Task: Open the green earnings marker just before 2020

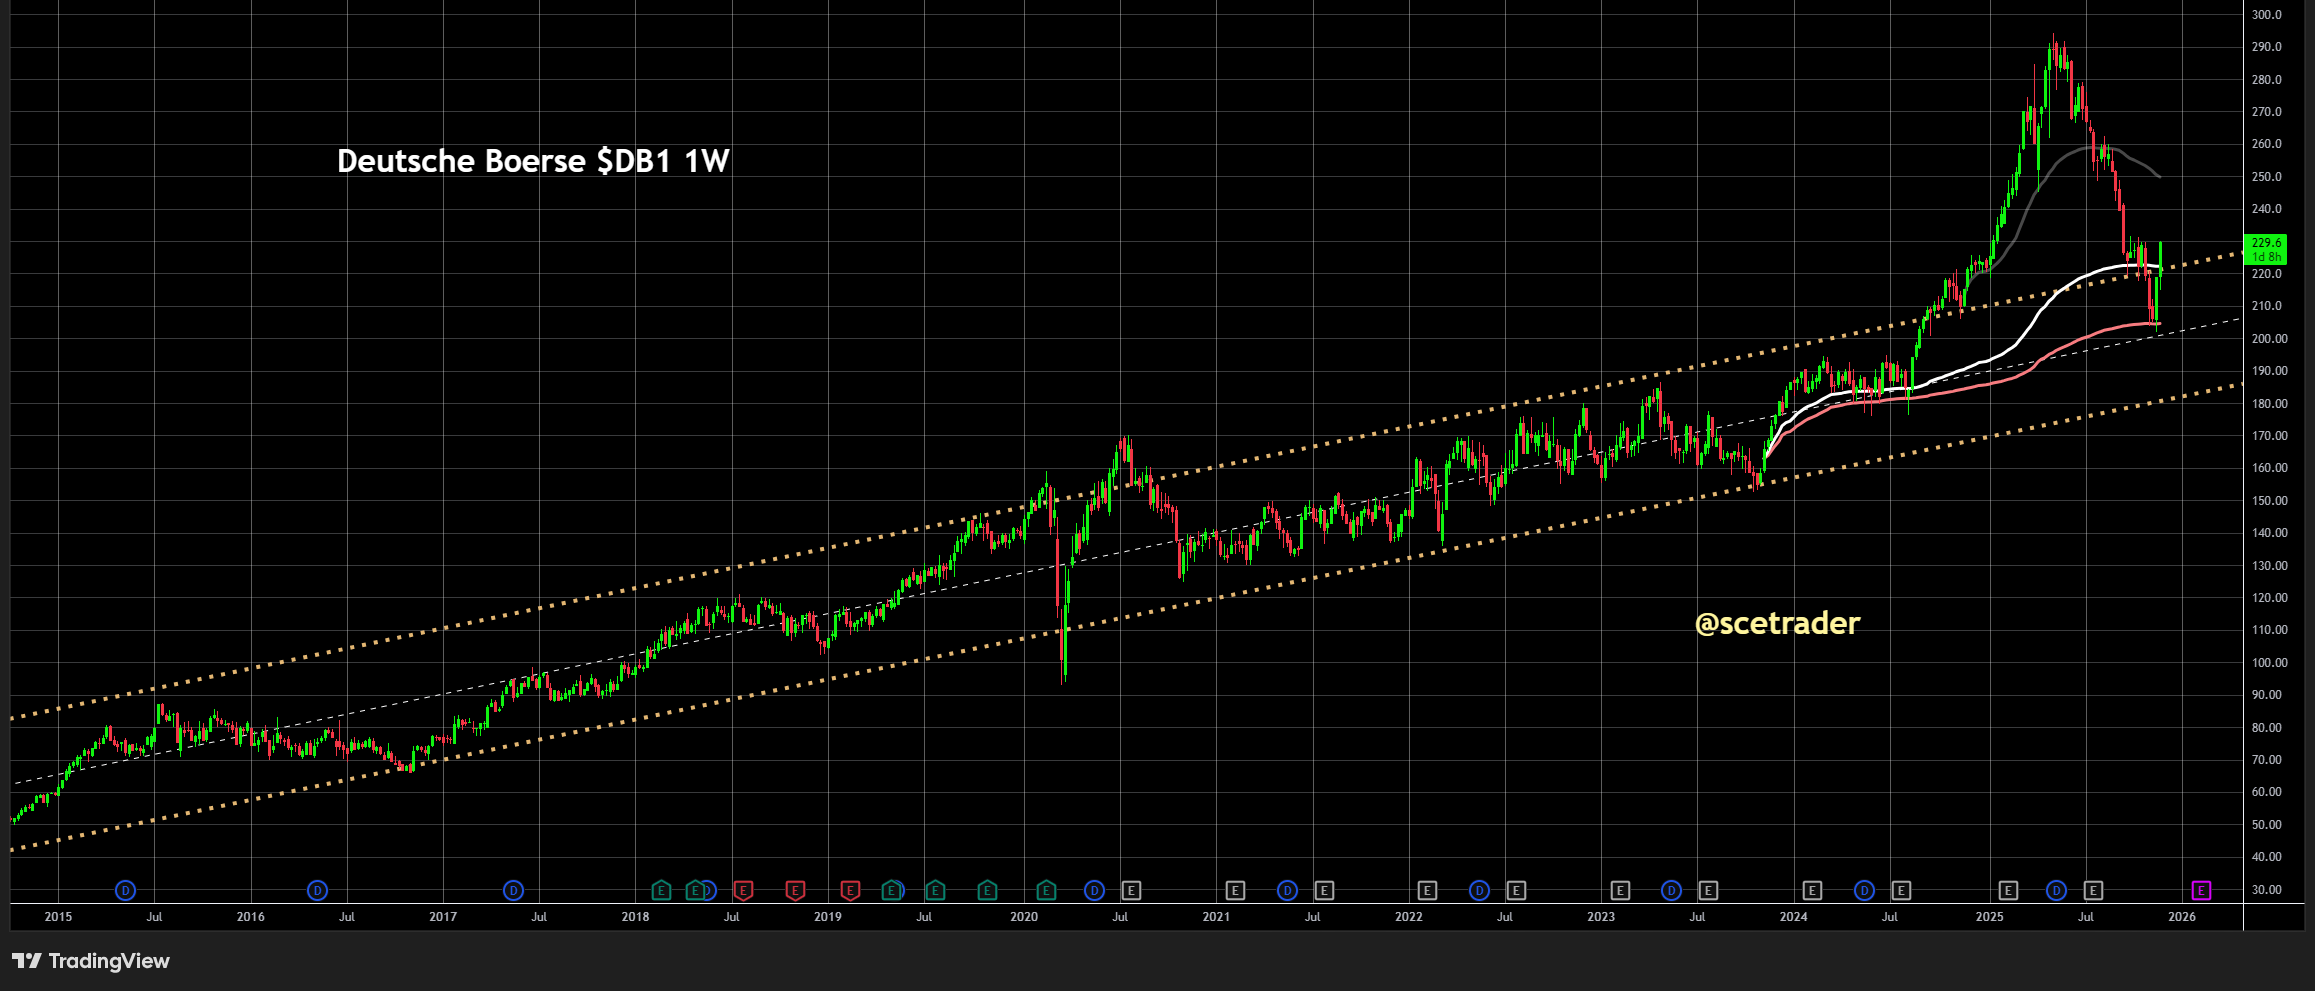Action: (x=987, y=890)
